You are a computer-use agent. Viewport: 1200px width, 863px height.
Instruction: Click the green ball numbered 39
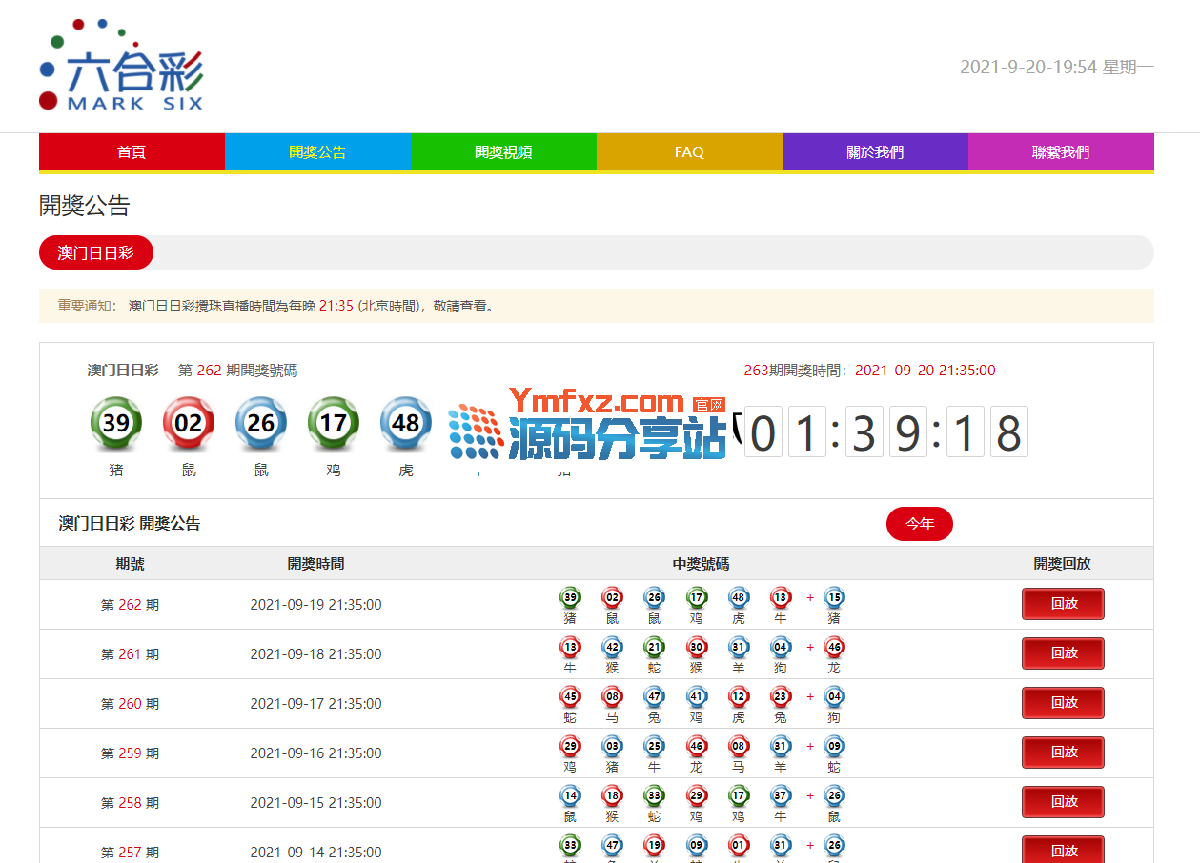click(x=116, y=423)
